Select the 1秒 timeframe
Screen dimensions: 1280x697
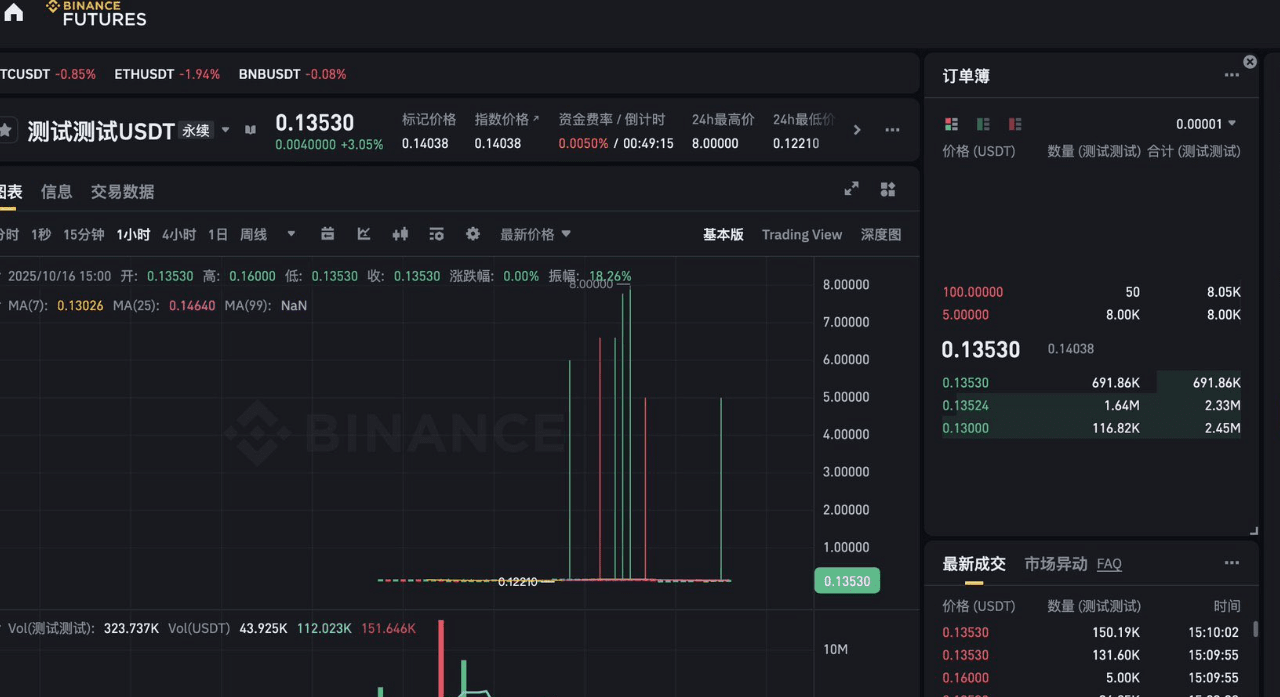point(41,234)
